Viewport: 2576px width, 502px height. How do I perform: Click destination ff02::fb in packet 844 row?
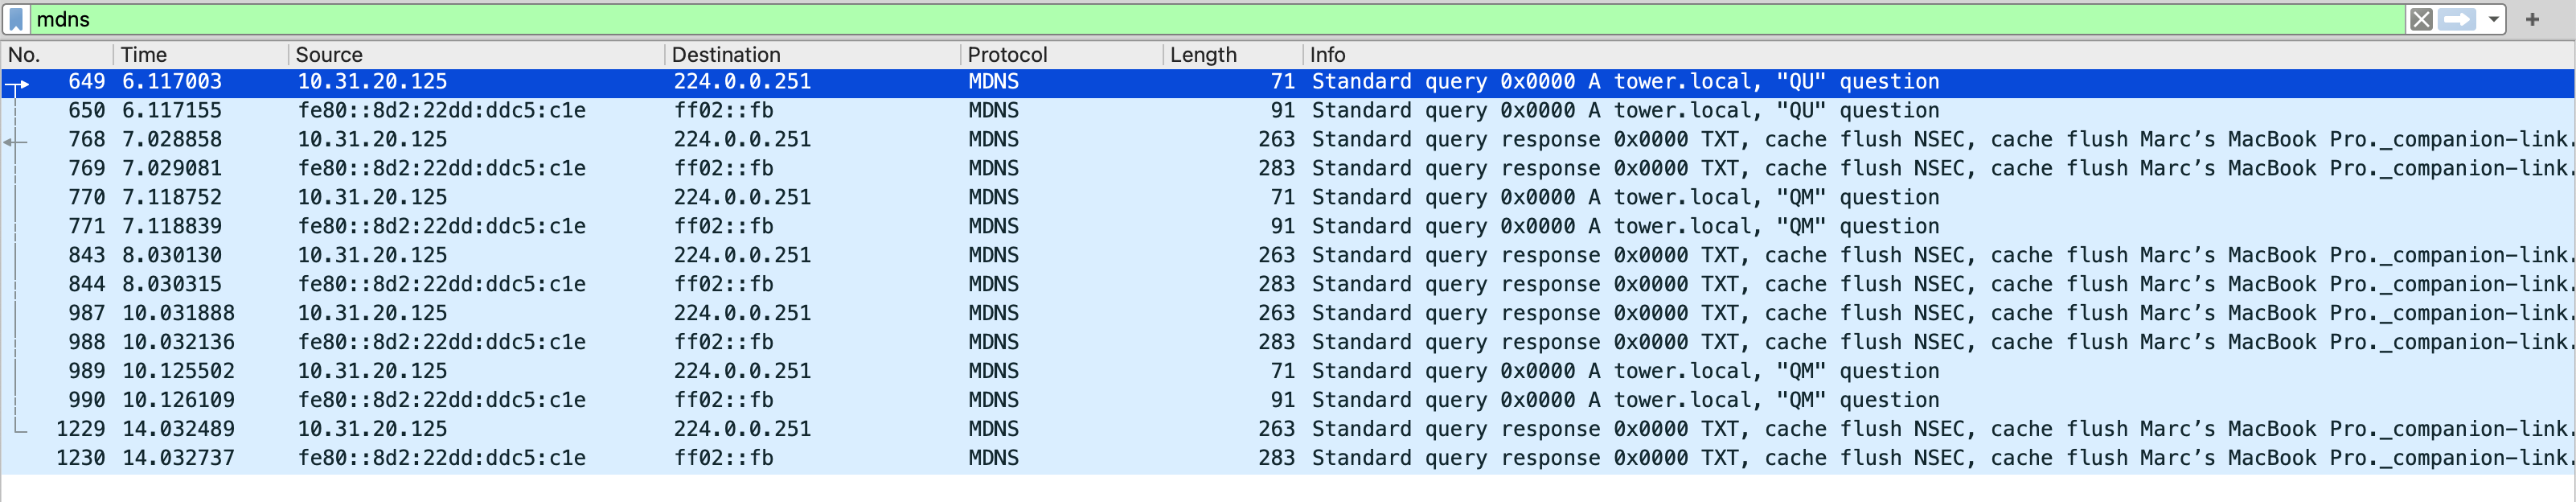click(x=723, y=285)
